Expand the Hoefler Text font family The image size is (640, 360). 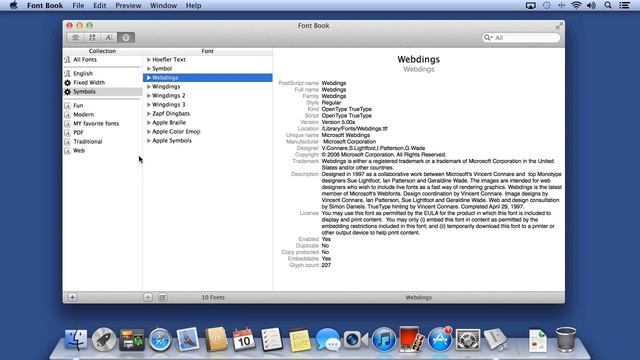(x=149, y=60)
